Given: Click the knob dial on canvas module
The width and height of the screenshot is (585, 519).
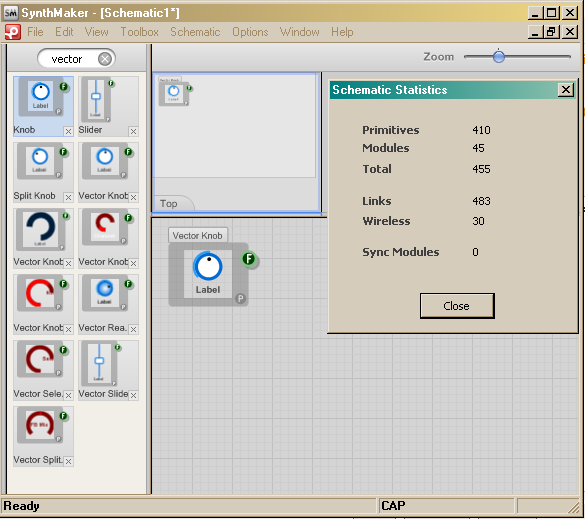Looking at the screenshot, I should (x=208, y=266).
